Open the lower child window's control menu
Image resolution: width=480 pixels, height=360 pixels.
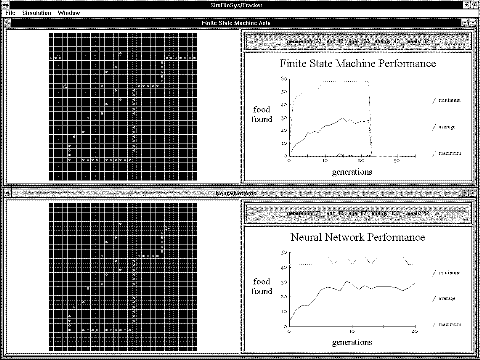[x=7, y=193]
